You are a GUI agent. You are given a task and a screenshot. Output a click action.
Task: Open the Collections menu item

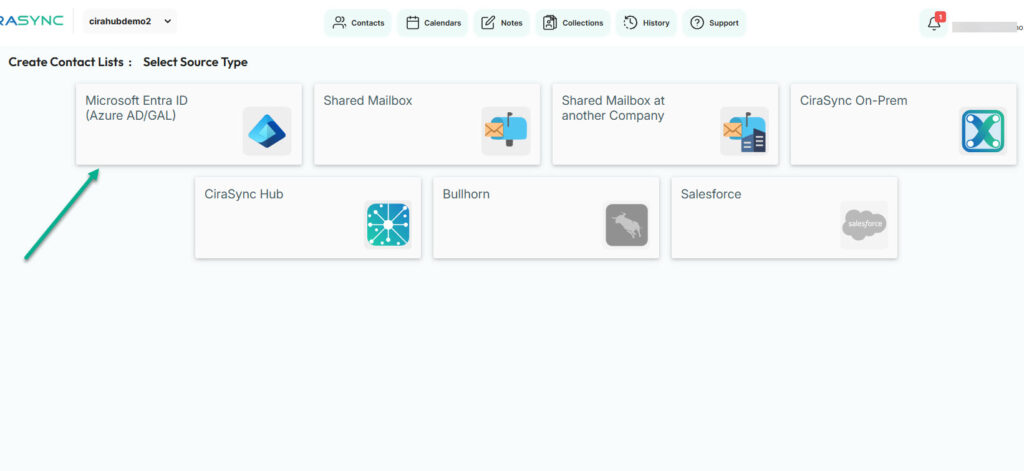pos(573,23)
